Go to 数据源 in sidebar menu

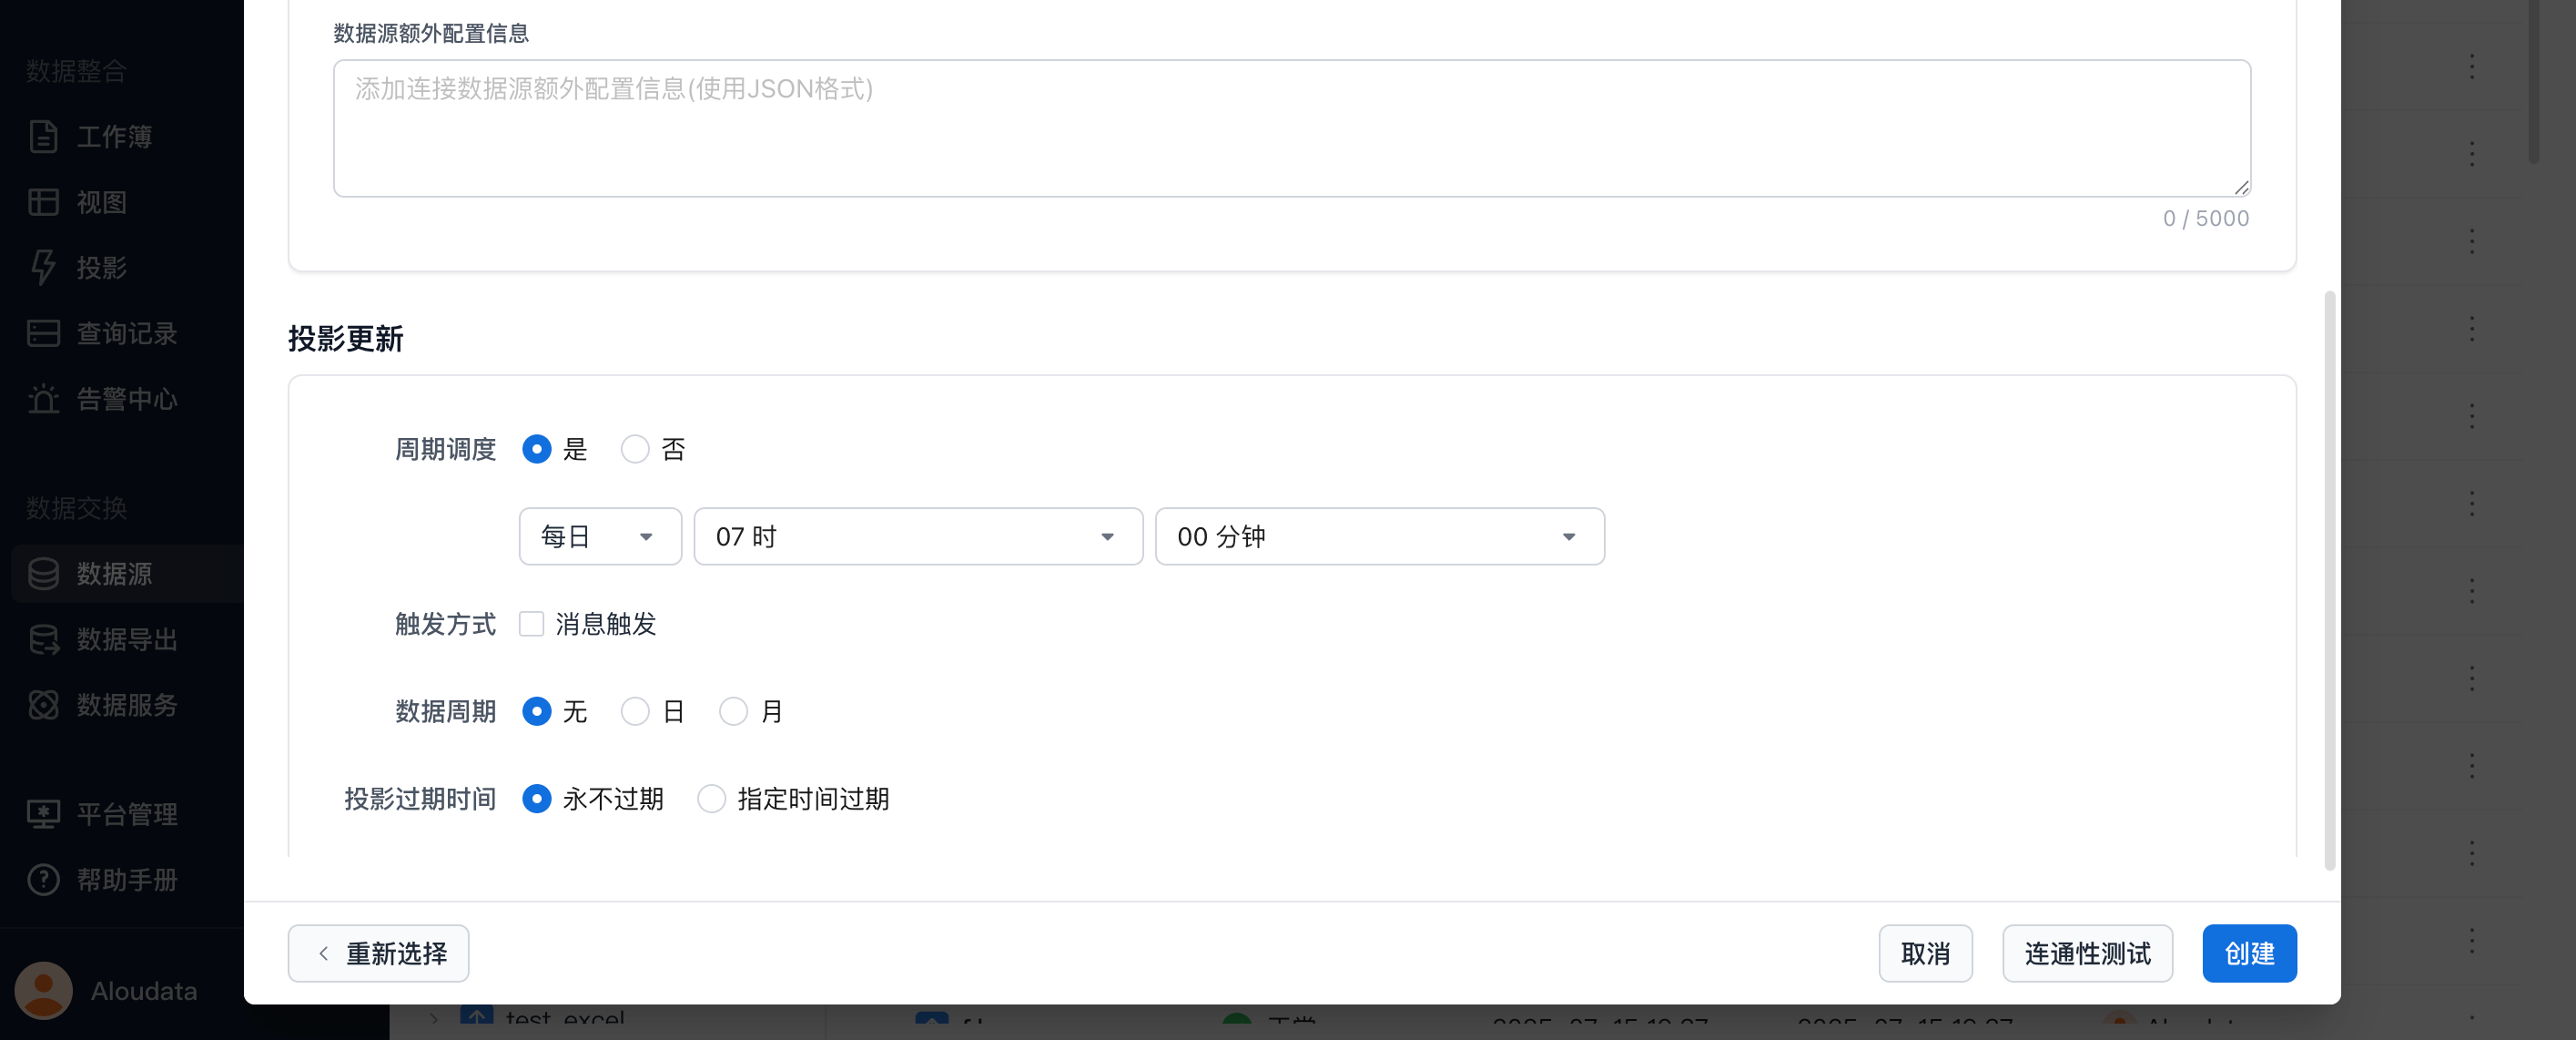click(114, 574)
